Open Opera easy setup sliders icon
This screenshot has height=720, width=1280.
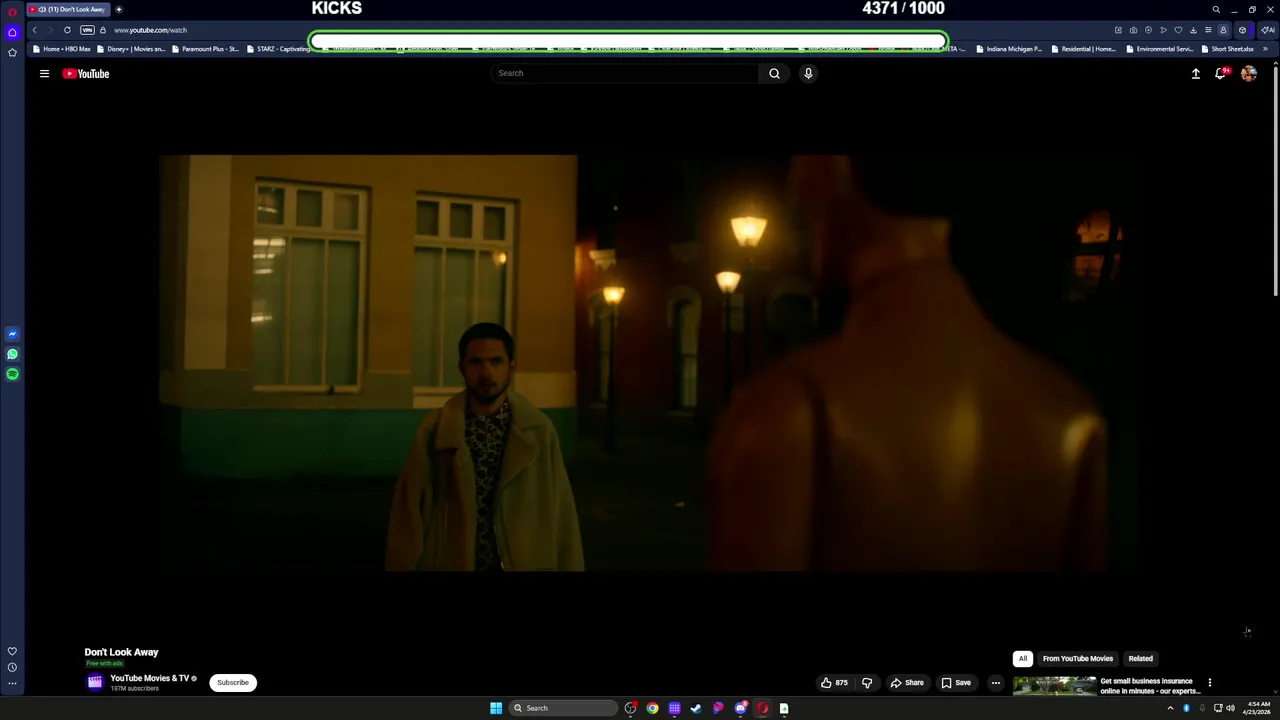(x=1208, y=30)
